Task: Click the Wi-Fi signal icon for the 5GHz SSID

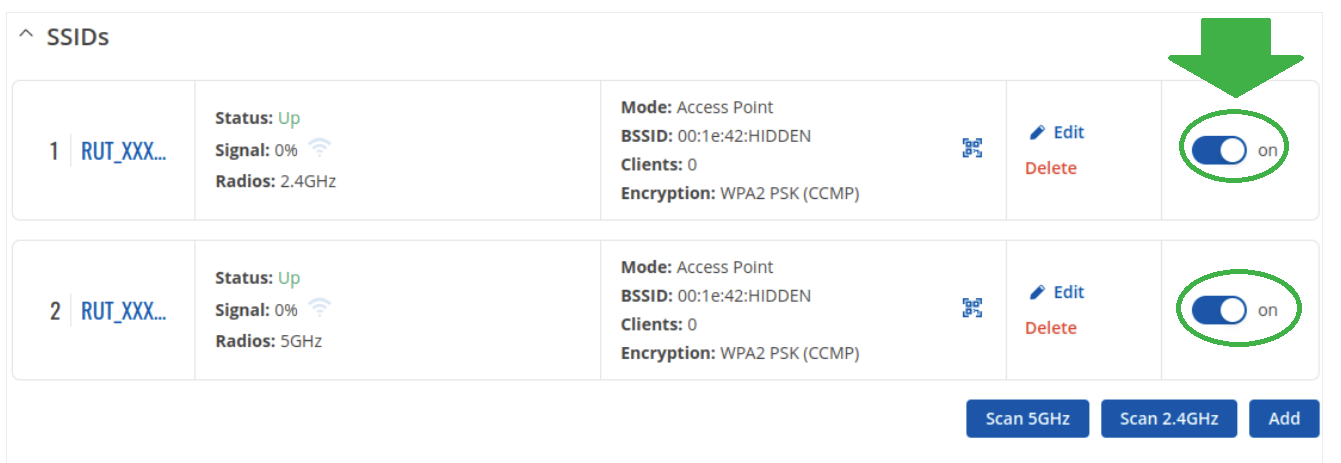Action: tap(320, 309)
